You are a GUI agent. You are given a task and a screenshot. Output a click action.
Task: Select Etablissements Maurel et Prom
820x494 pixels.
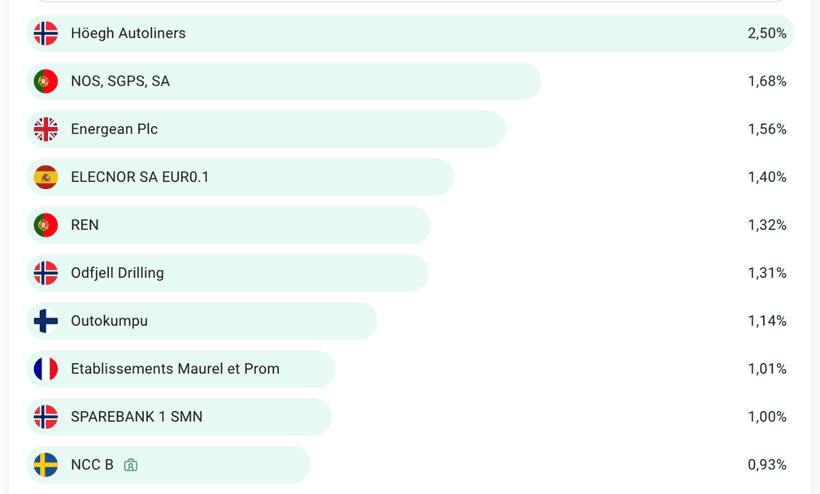[x=175, y=369]
